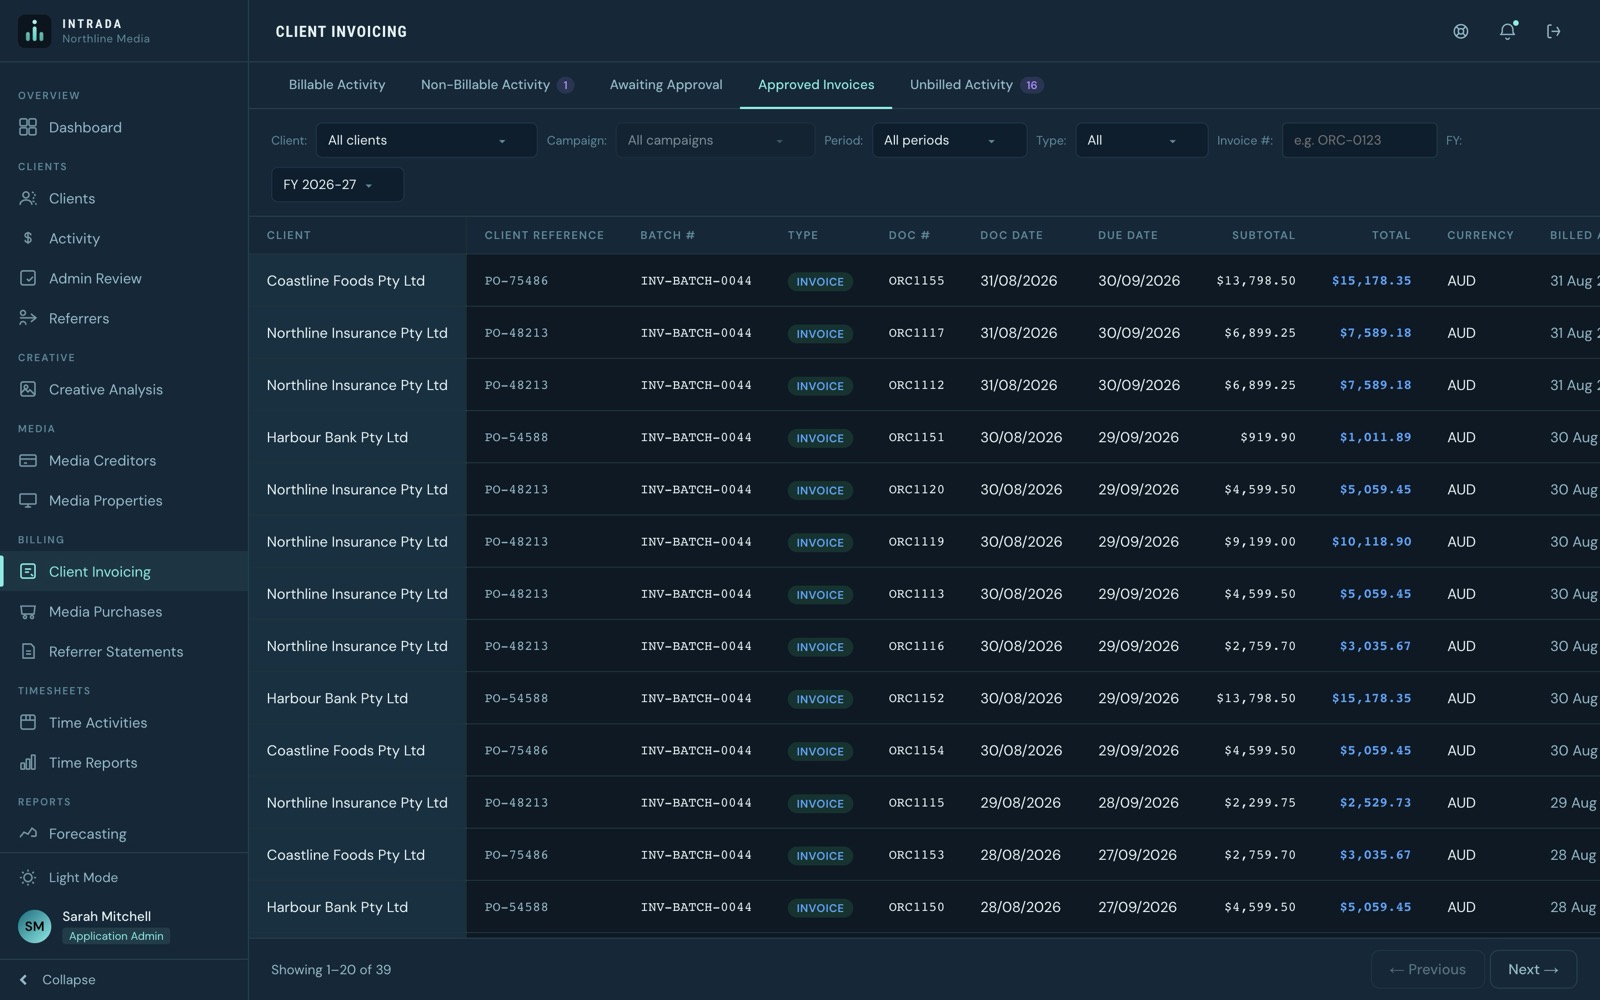Switch to Billable Activity tab
Viewport: 1600px width, 1000px height.
[x=337, y=85]
